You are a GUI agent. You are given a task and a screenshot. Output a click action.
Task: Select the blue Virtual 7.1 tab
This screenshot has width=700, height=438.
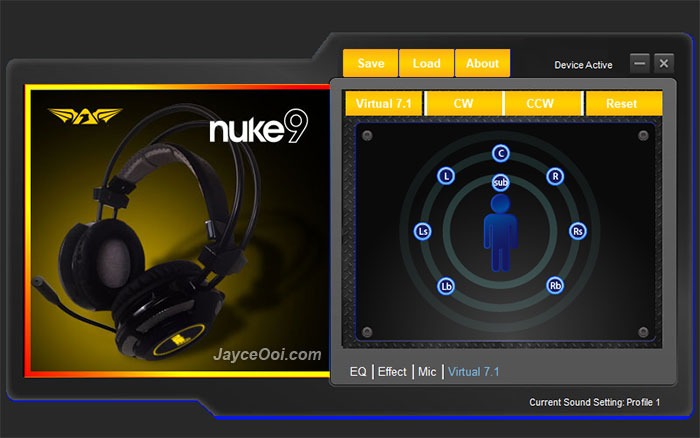[x=474, y=371]
